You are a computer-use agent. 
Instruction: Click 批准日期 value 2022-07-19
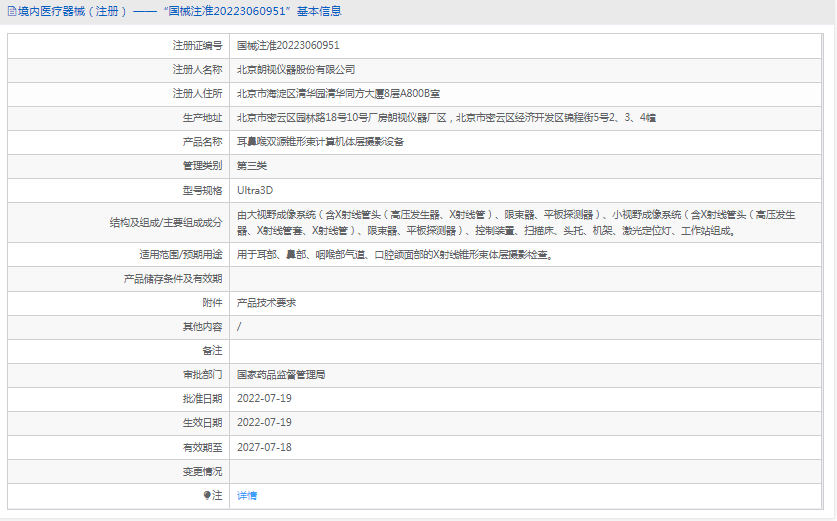click(x=264, y=399)
